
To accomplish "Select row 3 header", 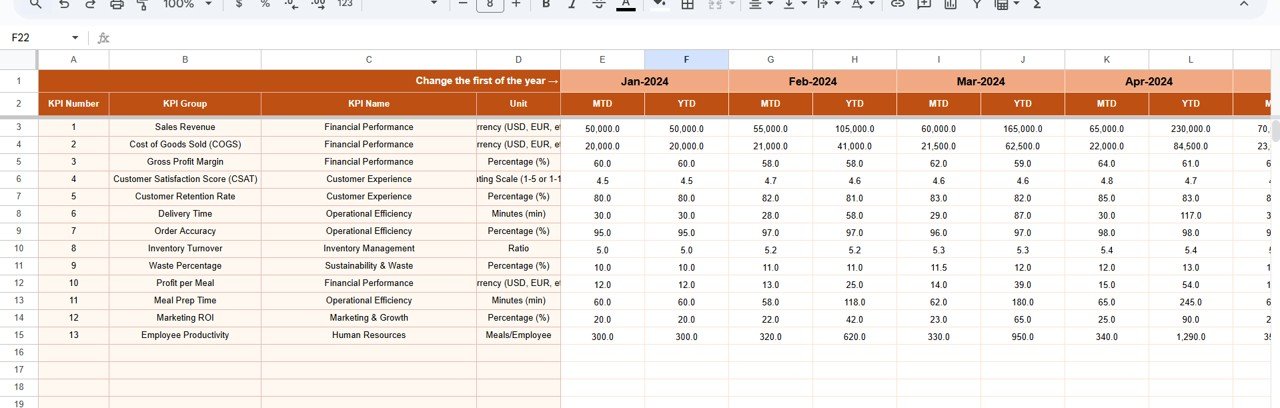I will [x=19, y=127].
